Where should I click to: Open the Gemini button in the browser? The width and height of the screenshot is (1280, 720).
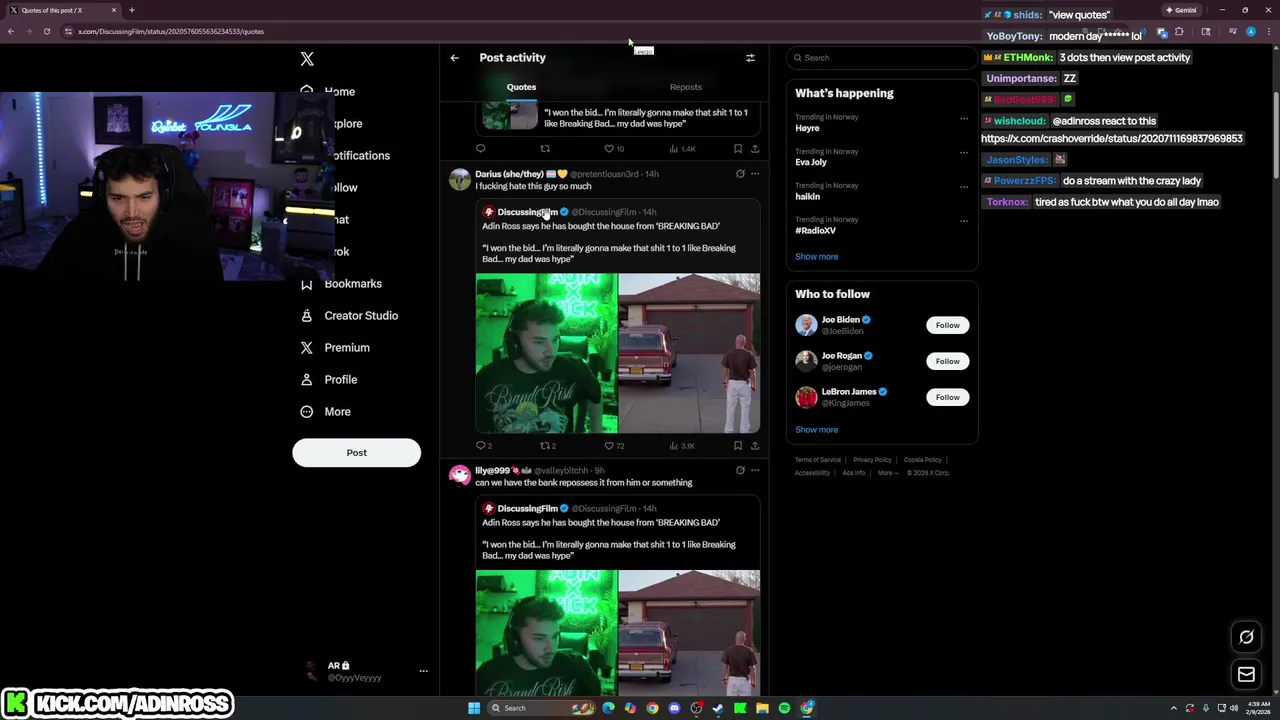click(1181, 10)
